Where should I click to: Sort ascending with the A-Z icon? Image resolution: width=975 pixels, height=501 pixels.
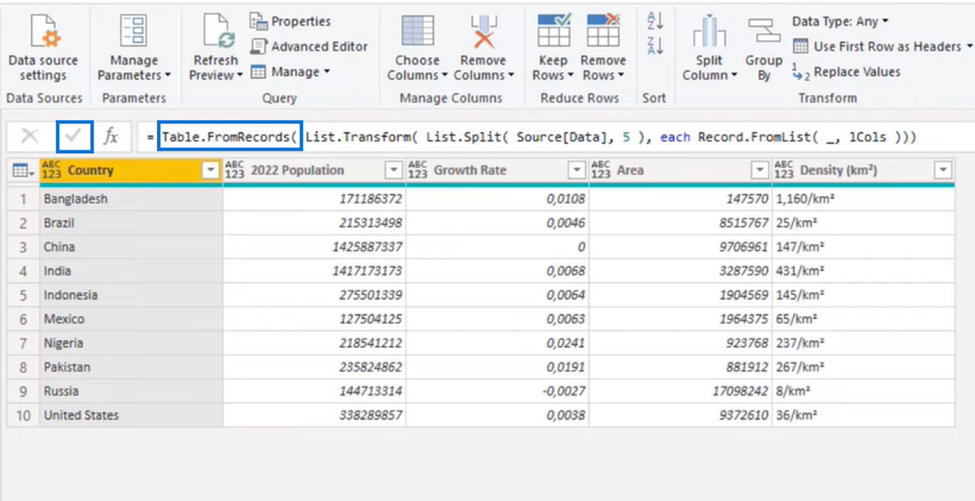[x=655, y=21]
